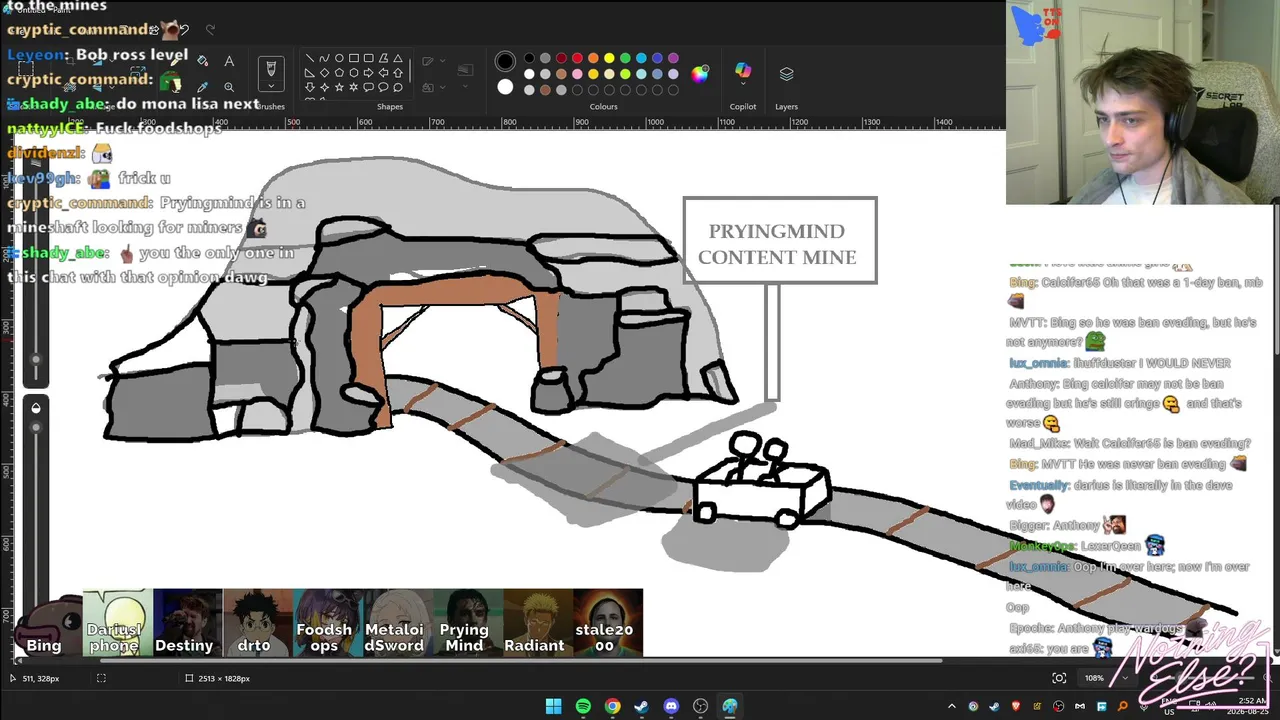Choose the Oval callout shape
Image resolution: width=1280 pixels, height=720 pixels.
pyautogui.click(x=382, y=88)
